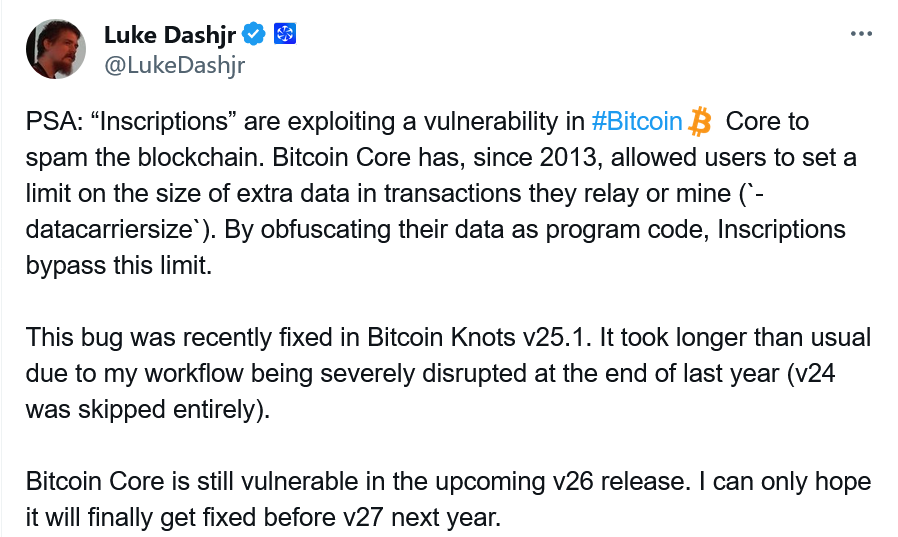The width and height of the screenshot is (898, 537).
Task: Click the phrase was skipped entirely
Action: 148,409
